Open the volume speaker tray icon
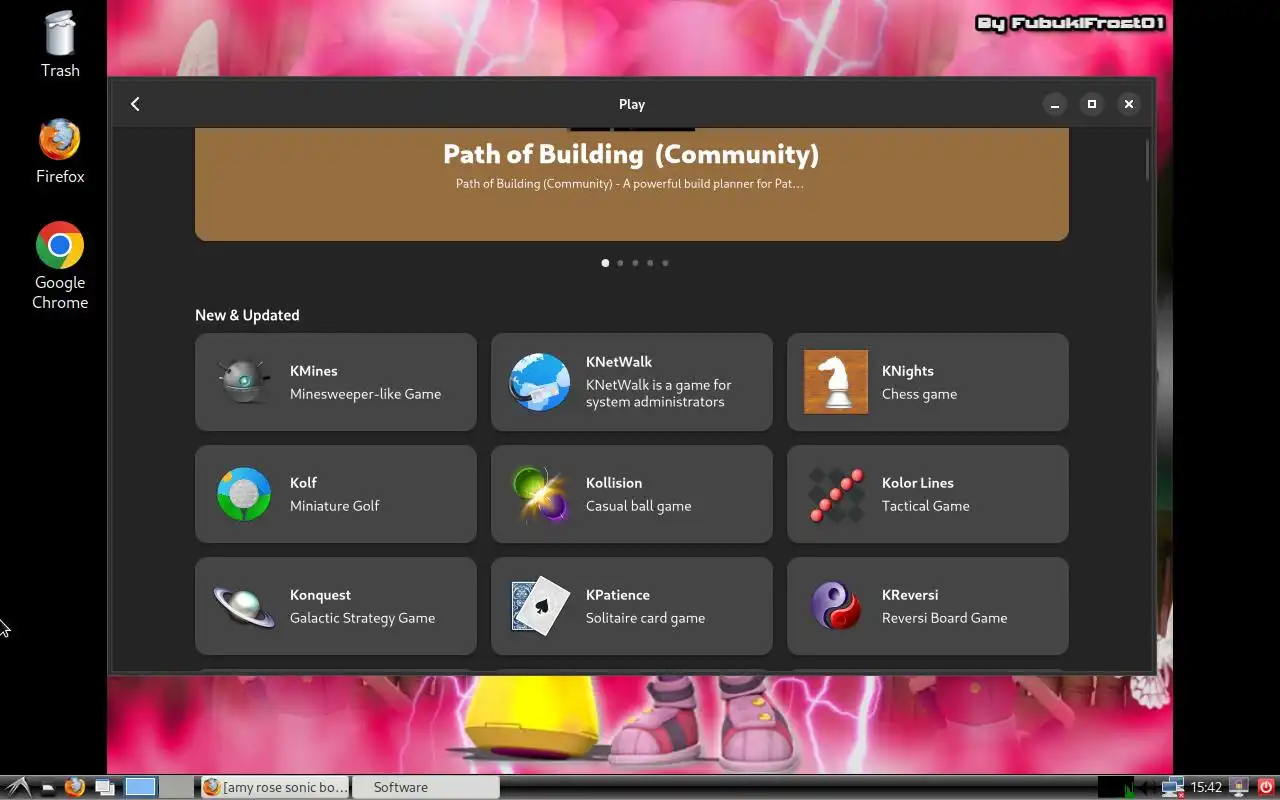The height and width of the screenshot is (800, 1280). 1147,787
